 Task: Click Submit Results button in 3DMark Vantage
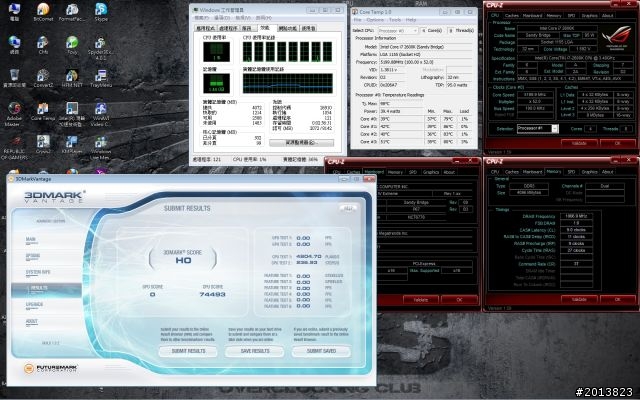coord(188,351)
